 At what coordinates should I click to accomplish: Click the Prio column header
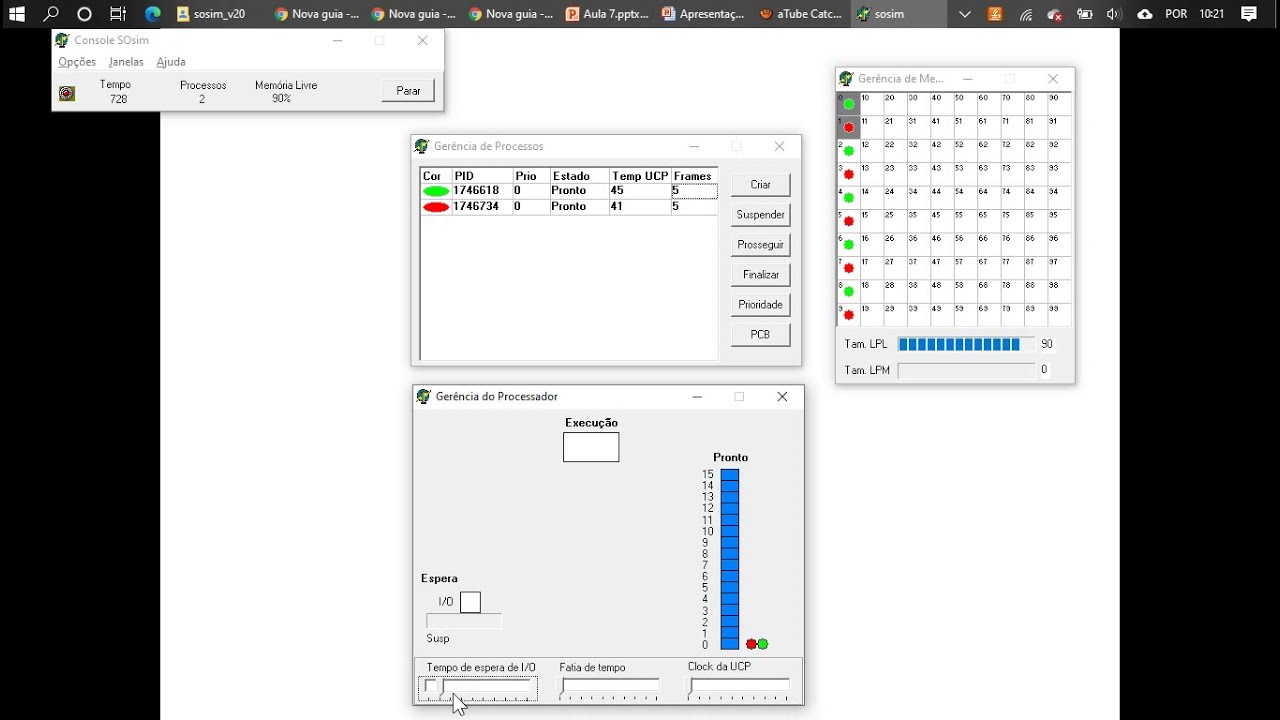(x=530, y=176)
